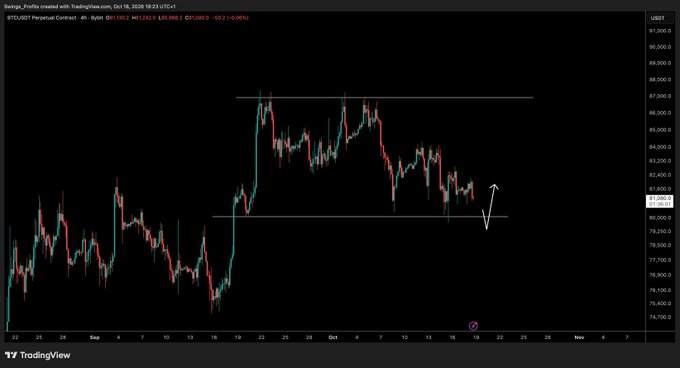Click the 74,700.0 price axis label
680x368 pixels.
[x=660, y=317]
